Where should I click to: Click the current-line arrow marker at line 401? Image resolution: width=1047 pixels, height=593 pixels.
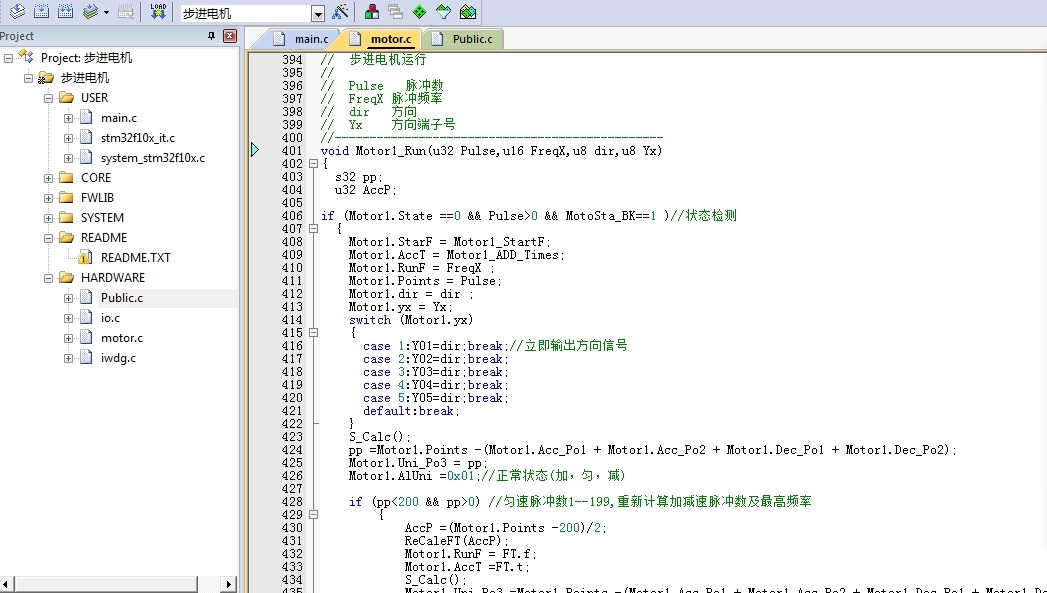pyautogui.click(x=255, y=150)
